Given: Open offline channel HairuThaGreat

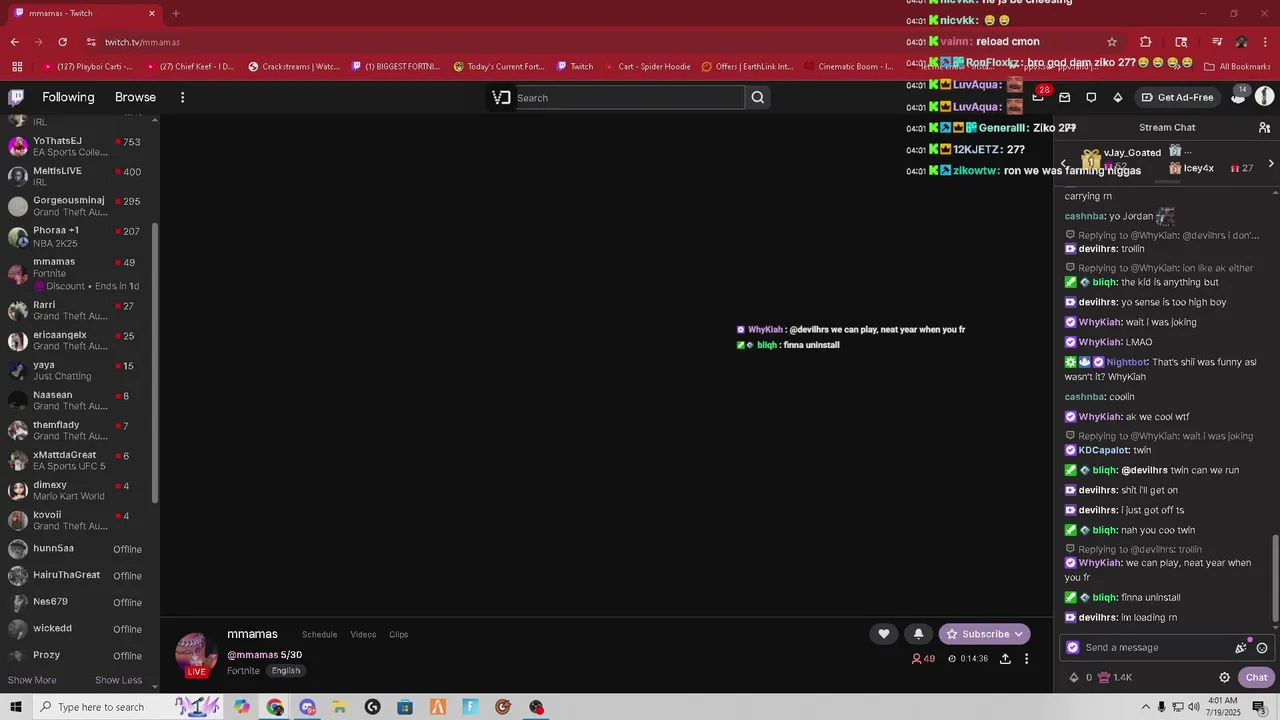Looking at the screenshot, I should point(78,575).
